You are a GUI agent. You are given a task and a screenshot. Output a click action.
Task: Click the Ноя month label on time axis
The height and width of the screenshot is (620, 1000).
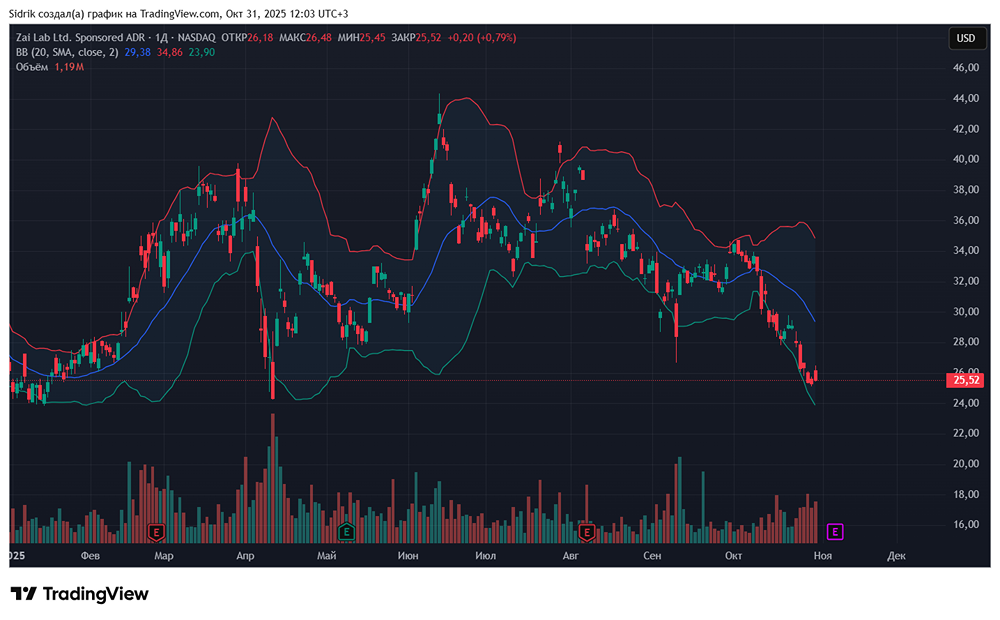[x=823, y=556]
